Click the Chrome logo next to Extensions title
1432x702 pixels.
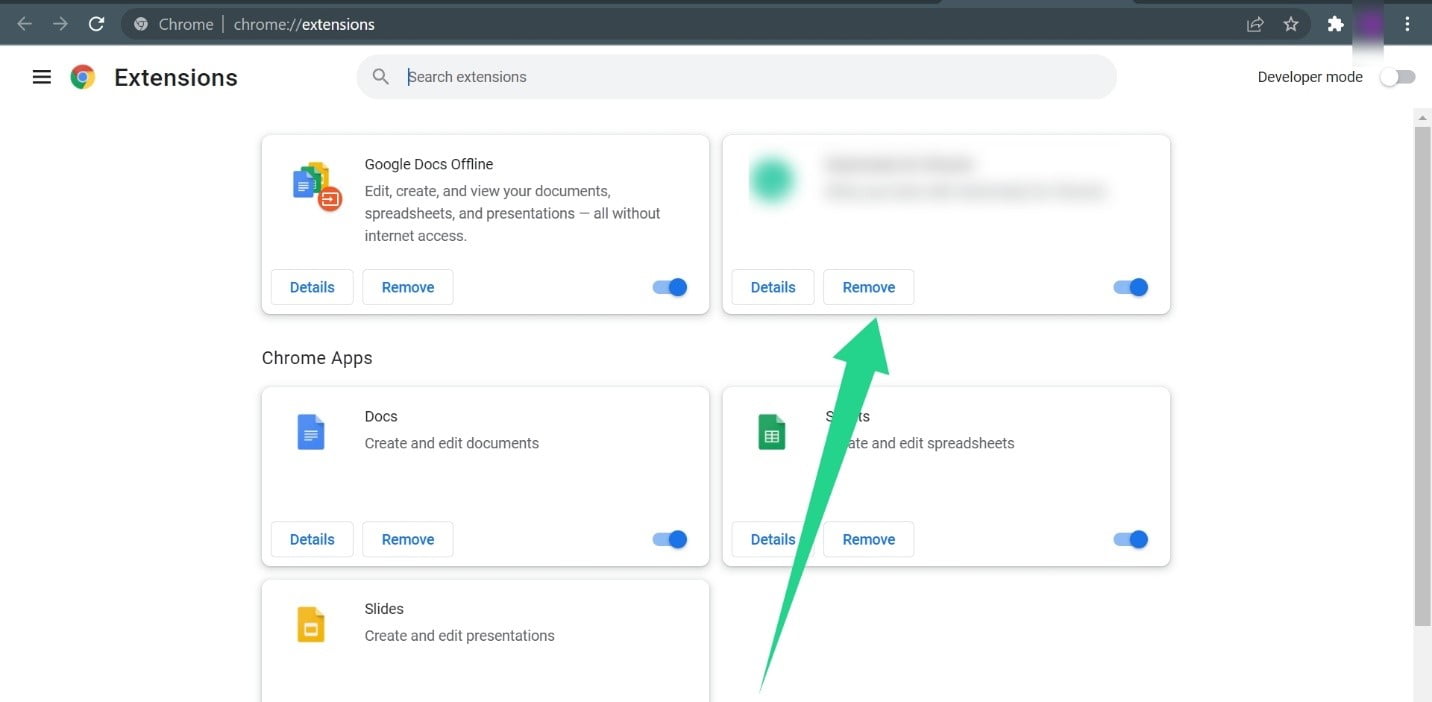click(83, 77)
